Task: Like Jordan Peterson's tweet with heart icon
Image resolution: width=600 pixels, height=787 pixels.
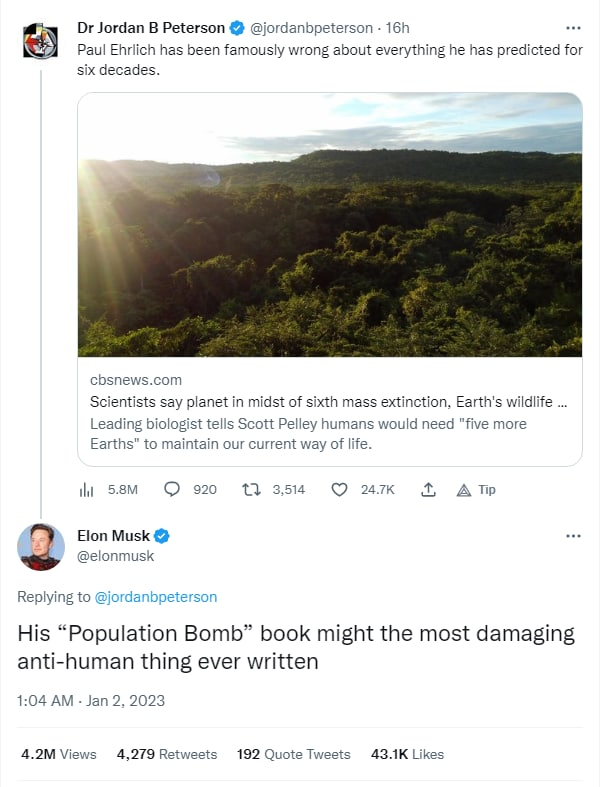Action: pyautogui.click(x=338, y=489)
